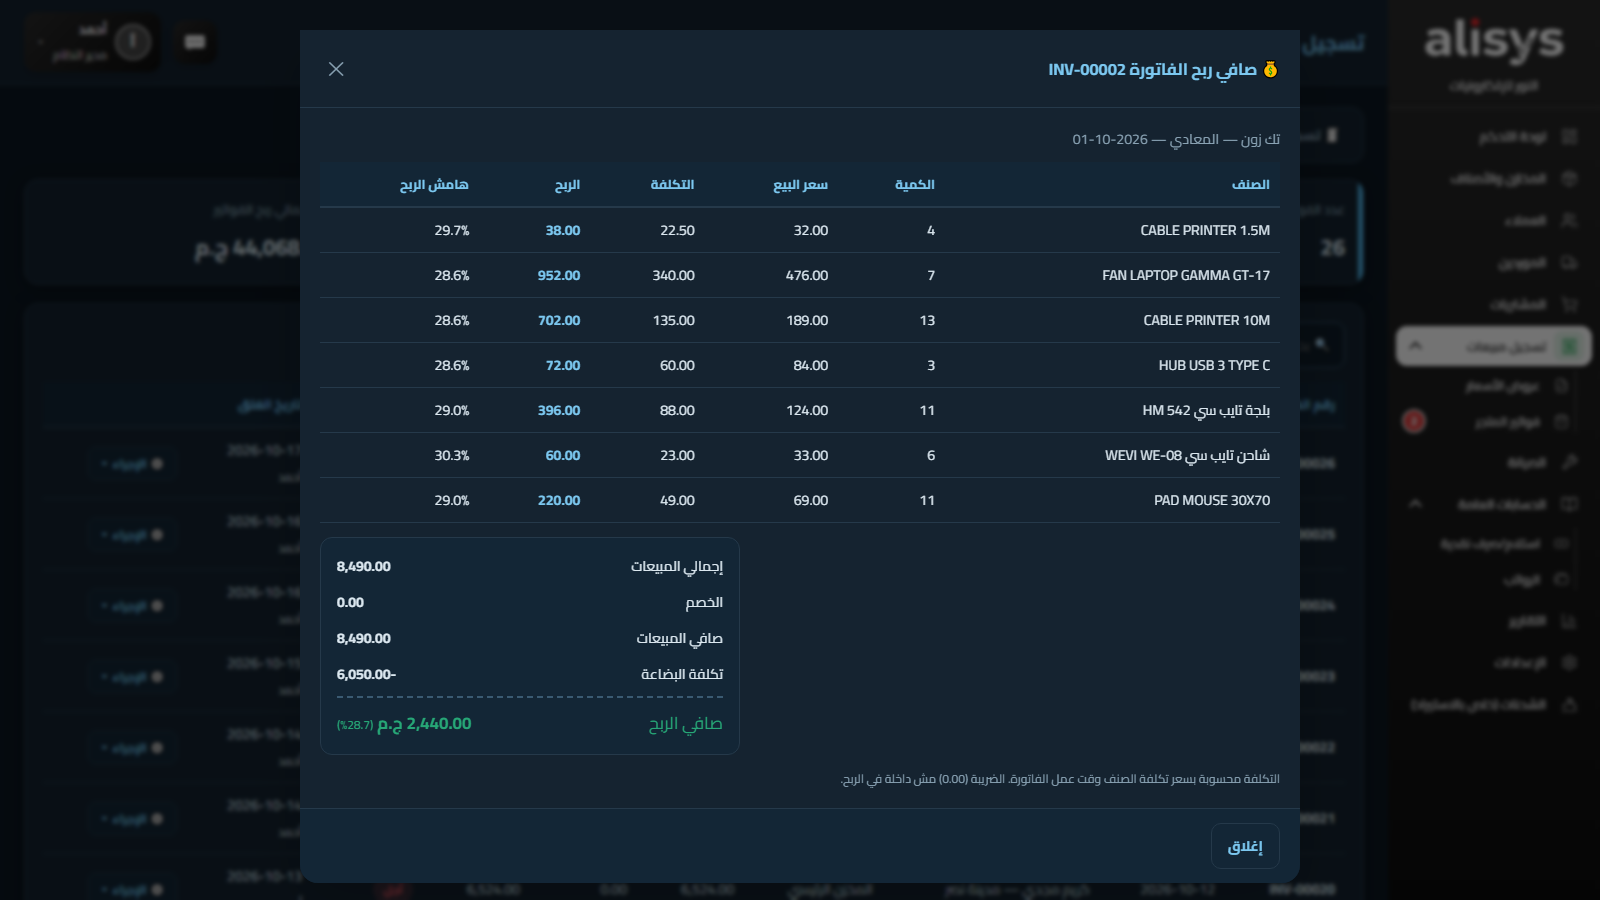Click sale price 33.00
This screenshot has width=1600, height=900.
[x=811, y=455]
